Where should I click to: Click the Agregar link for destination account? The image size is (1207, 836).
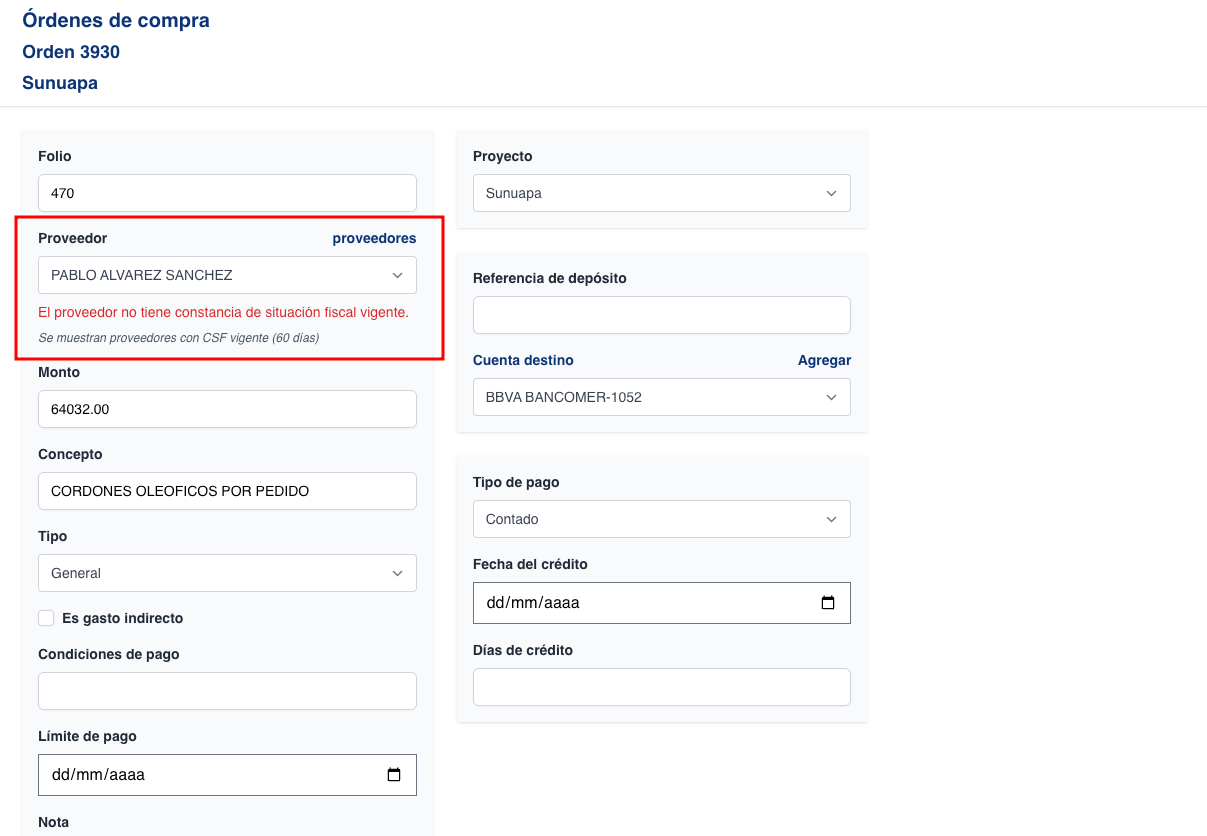tap(824, 360)
